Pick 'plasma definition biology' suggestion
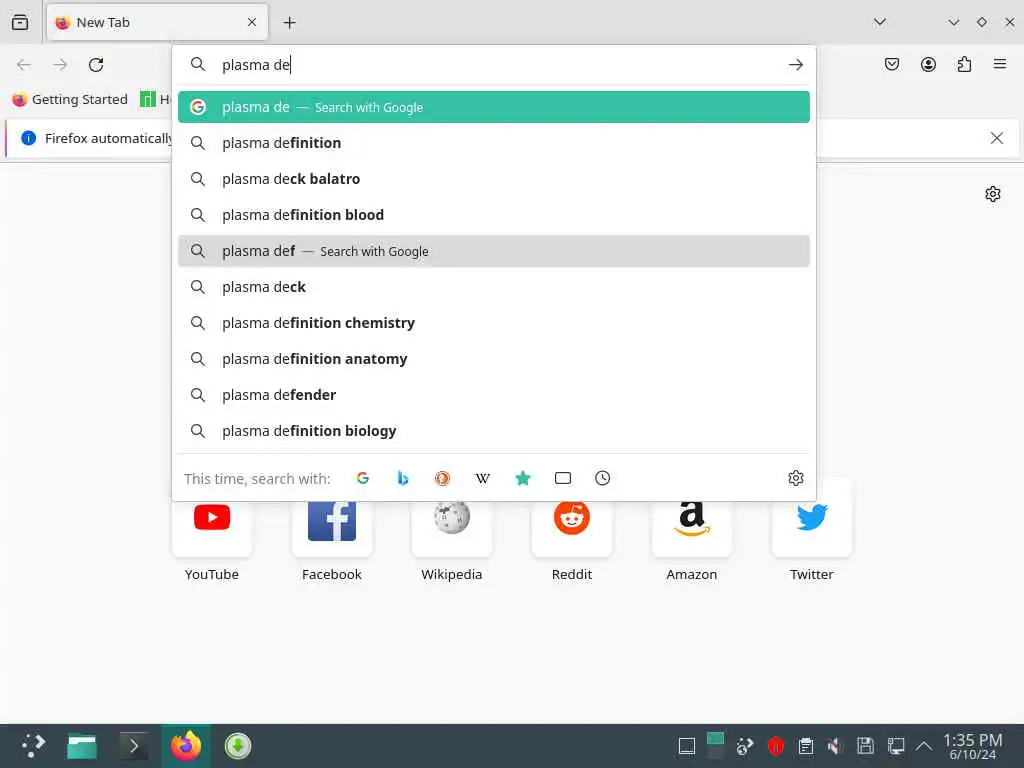The image size is (1024, 768). tap(494, 430)
